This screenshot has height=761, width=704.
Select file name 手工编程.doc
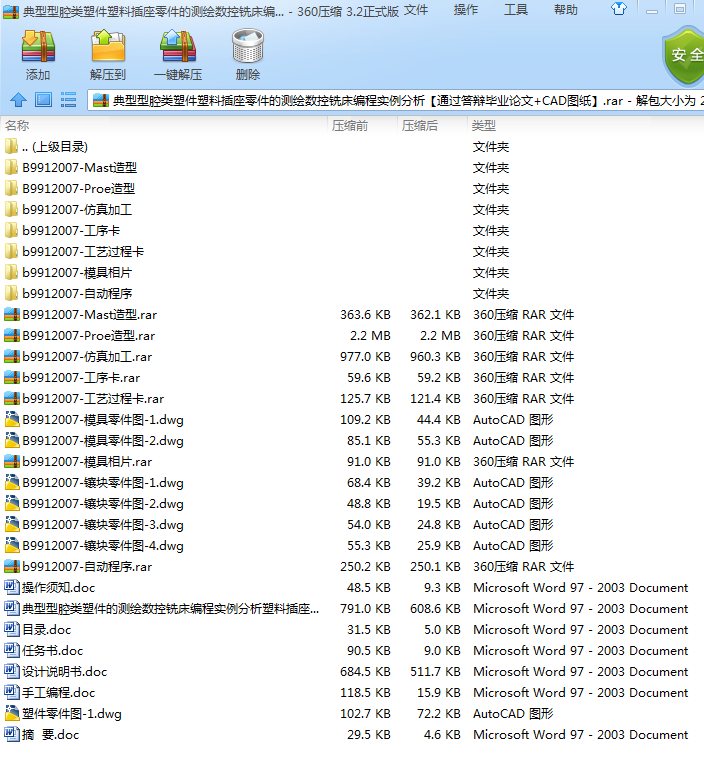[x=59, y=693]
